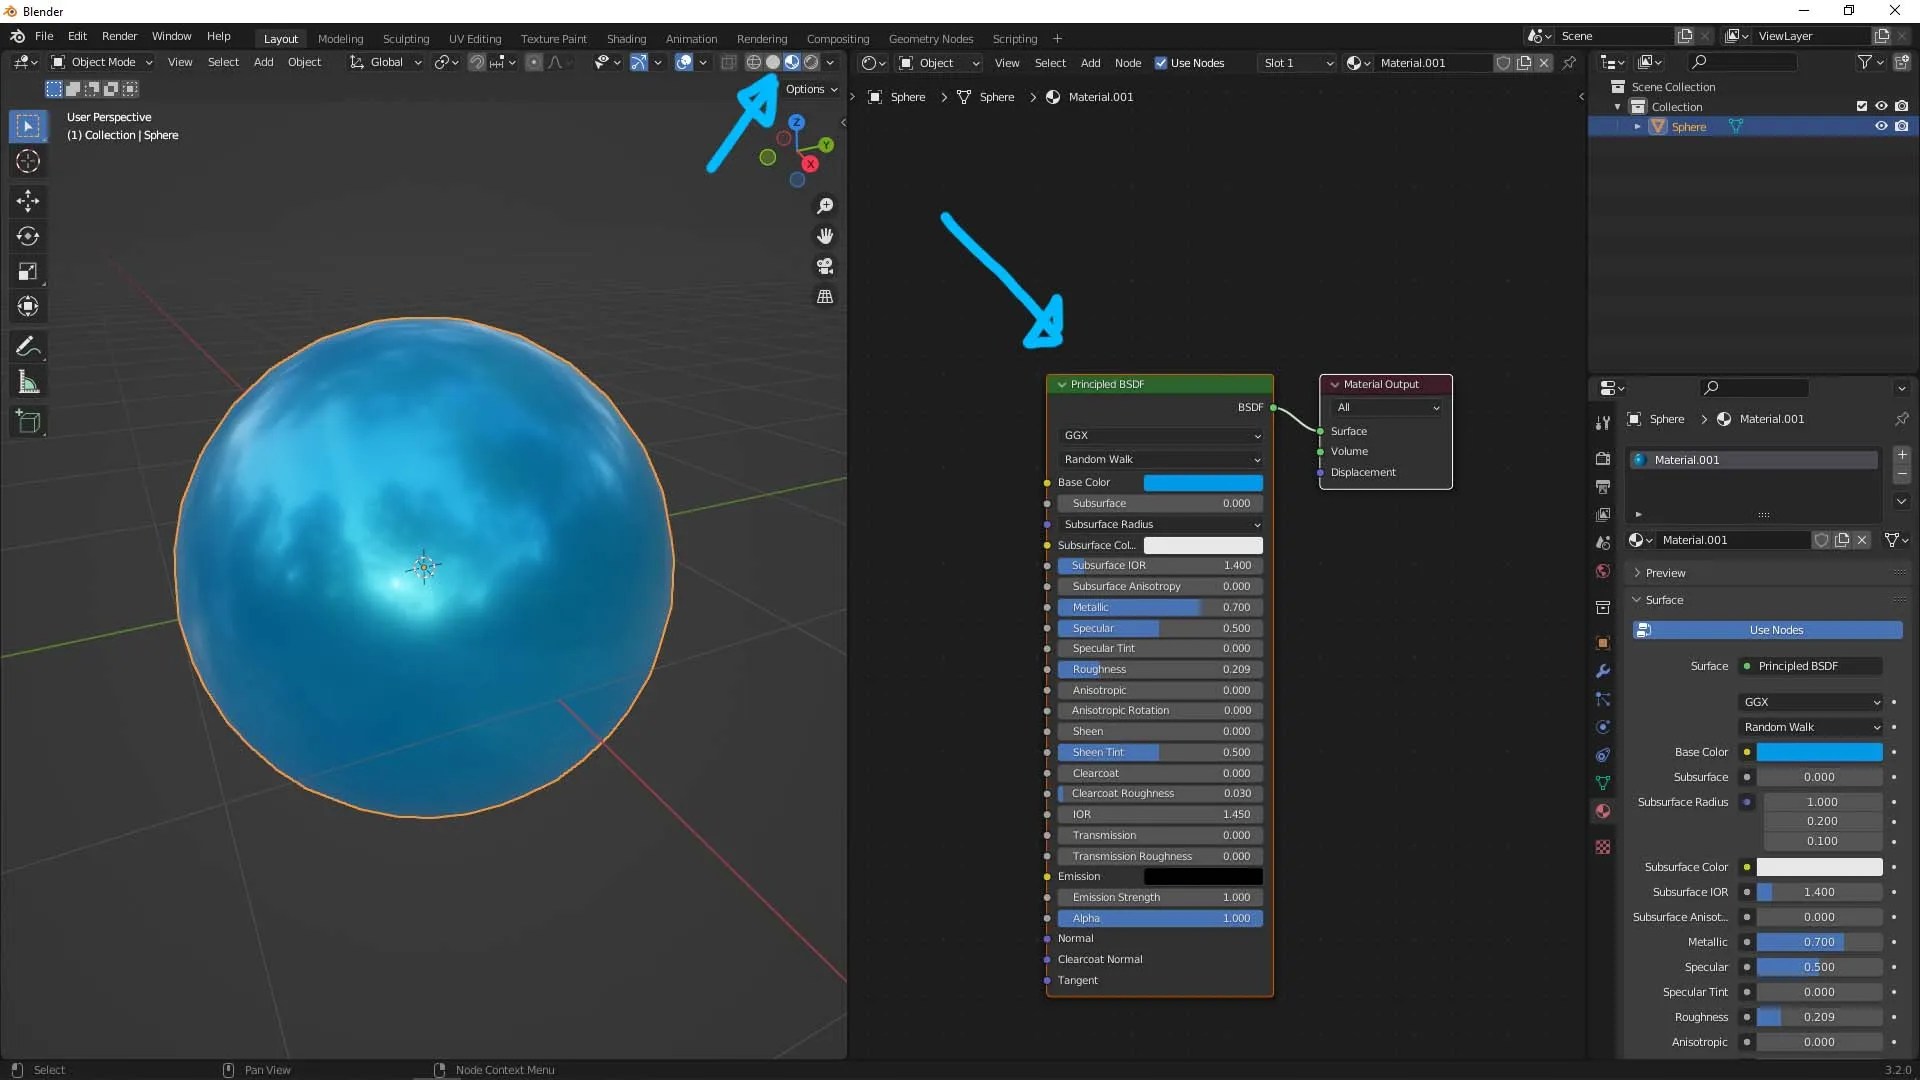
Task: Open the viewport Options button
Action: pos(811,89)
